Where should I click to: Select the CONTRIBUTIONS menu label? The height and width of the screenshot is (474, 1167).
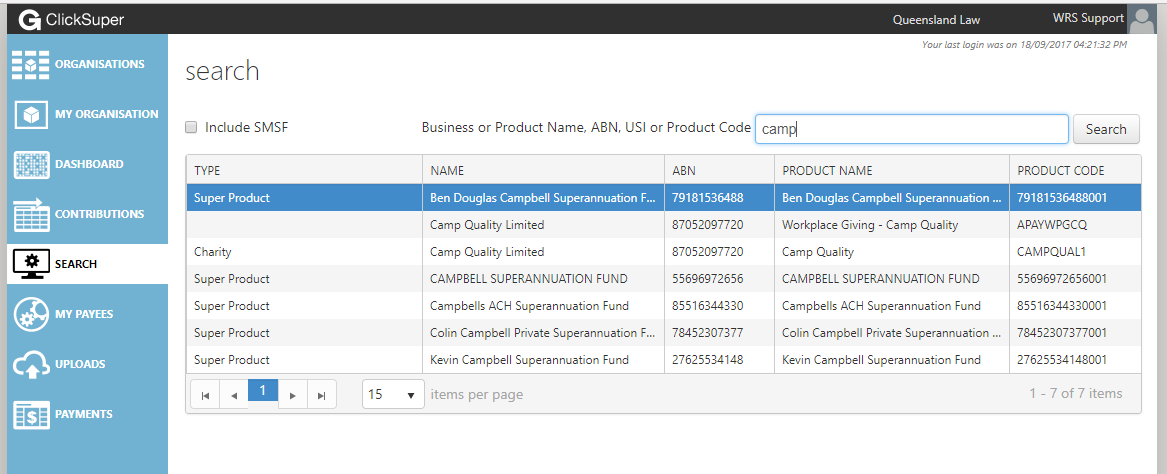[x=100, y=214]
